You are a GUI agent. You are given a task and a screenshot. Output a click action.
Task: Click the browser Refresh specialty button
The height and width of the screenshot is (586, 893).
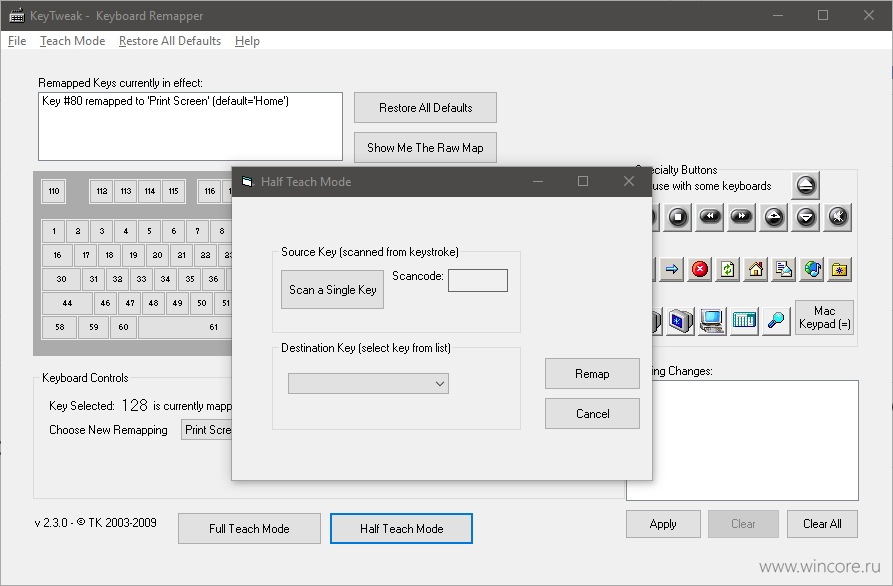coord(727,269)
